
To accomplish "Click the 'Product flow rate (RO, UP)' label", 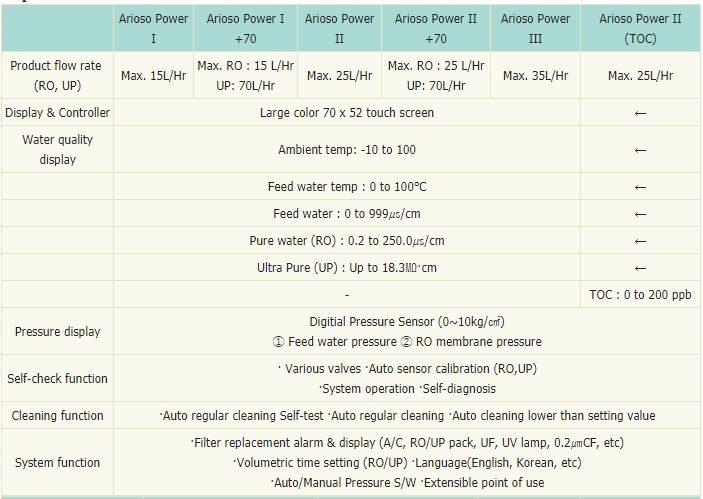I will tap(57, 75).
